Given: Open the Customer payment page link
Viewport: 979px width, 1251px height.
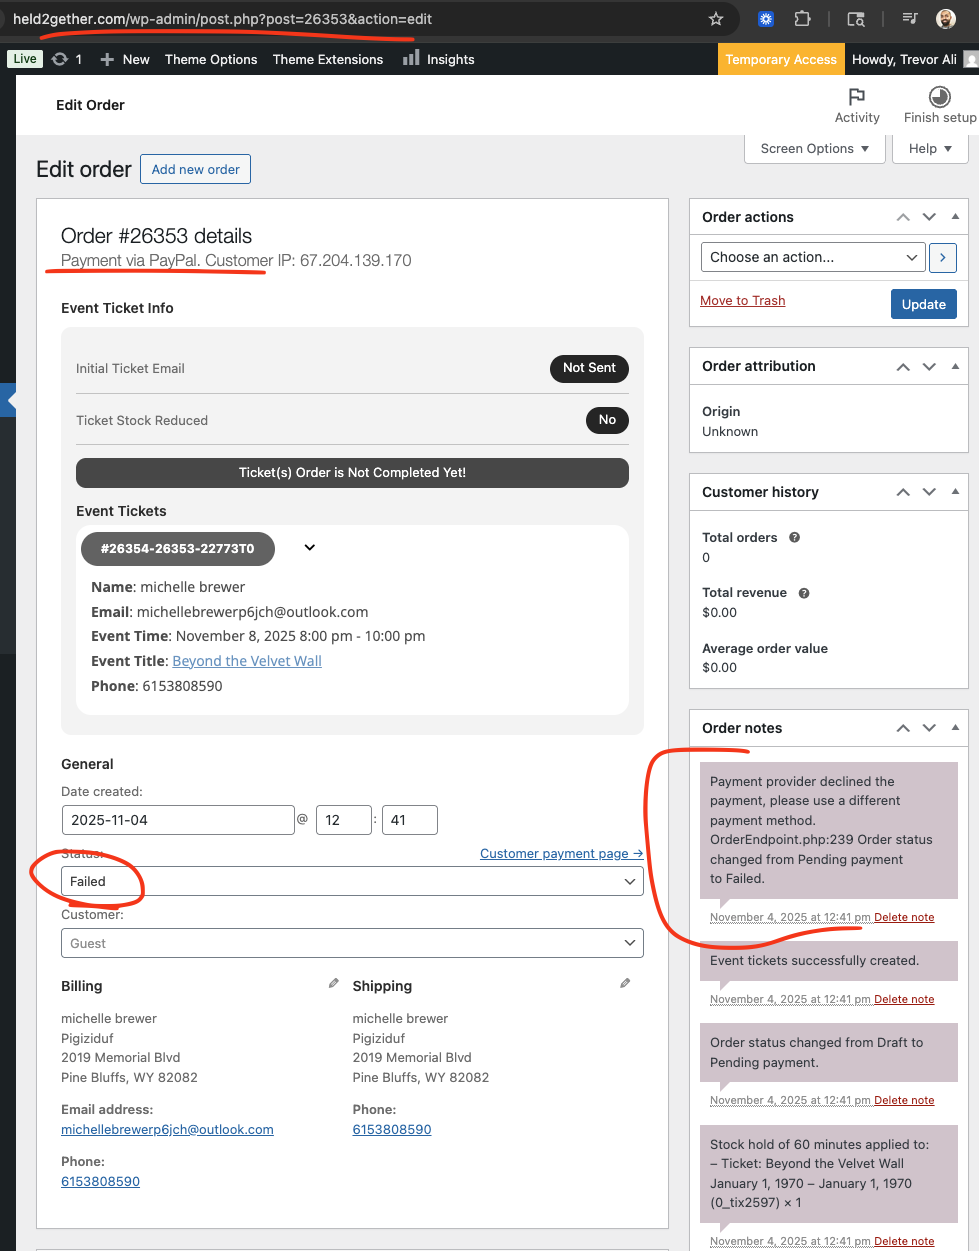Looking at the screenshot, I should tap(561, 853).
